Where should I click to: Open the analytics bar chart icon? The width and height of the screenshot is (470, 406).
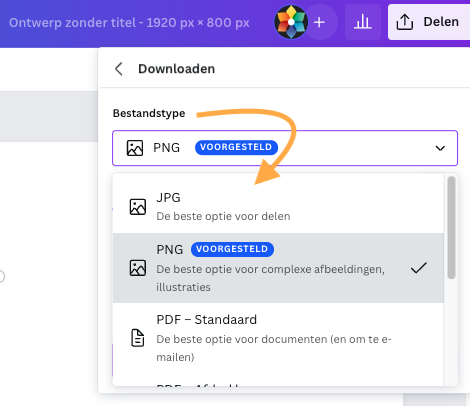pos(363,22)
